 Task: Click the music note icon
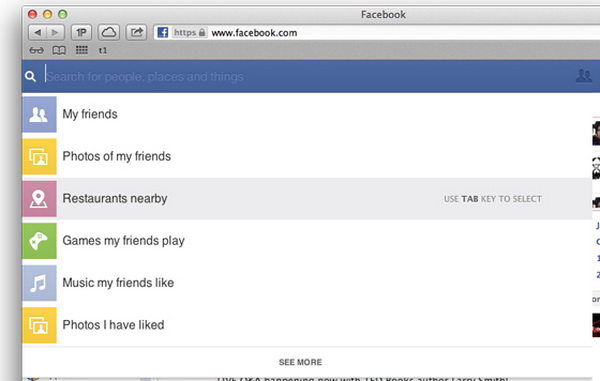[39, 283]
